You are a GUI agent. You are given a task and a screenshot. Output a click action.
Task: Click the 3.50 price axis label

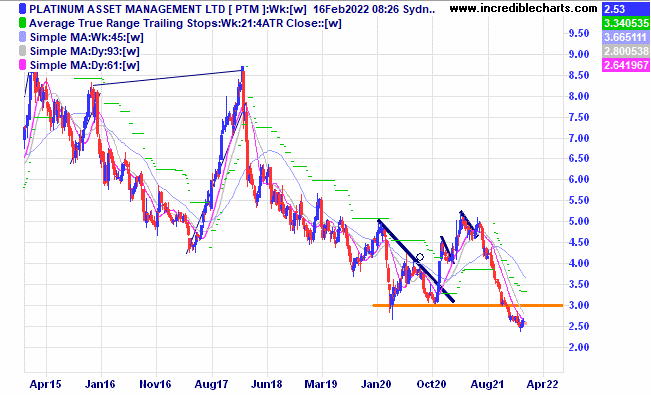click(x=579, y=285)
